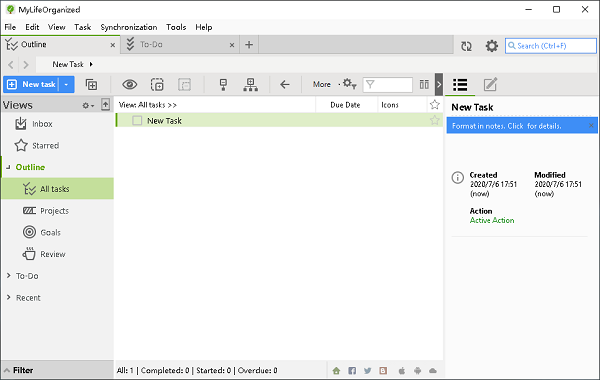Click the navigate back chevron
The height and width of the screenshot is (380, 600).
[x=11, y=65]
